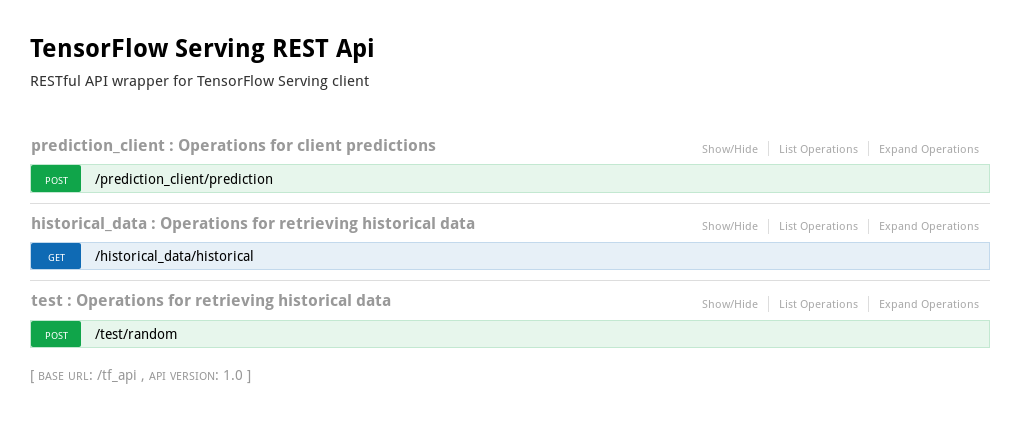This screenshot has width=1015, height=424.
Task: List Operations for historical_data
Action: click(x=818, y=226)
